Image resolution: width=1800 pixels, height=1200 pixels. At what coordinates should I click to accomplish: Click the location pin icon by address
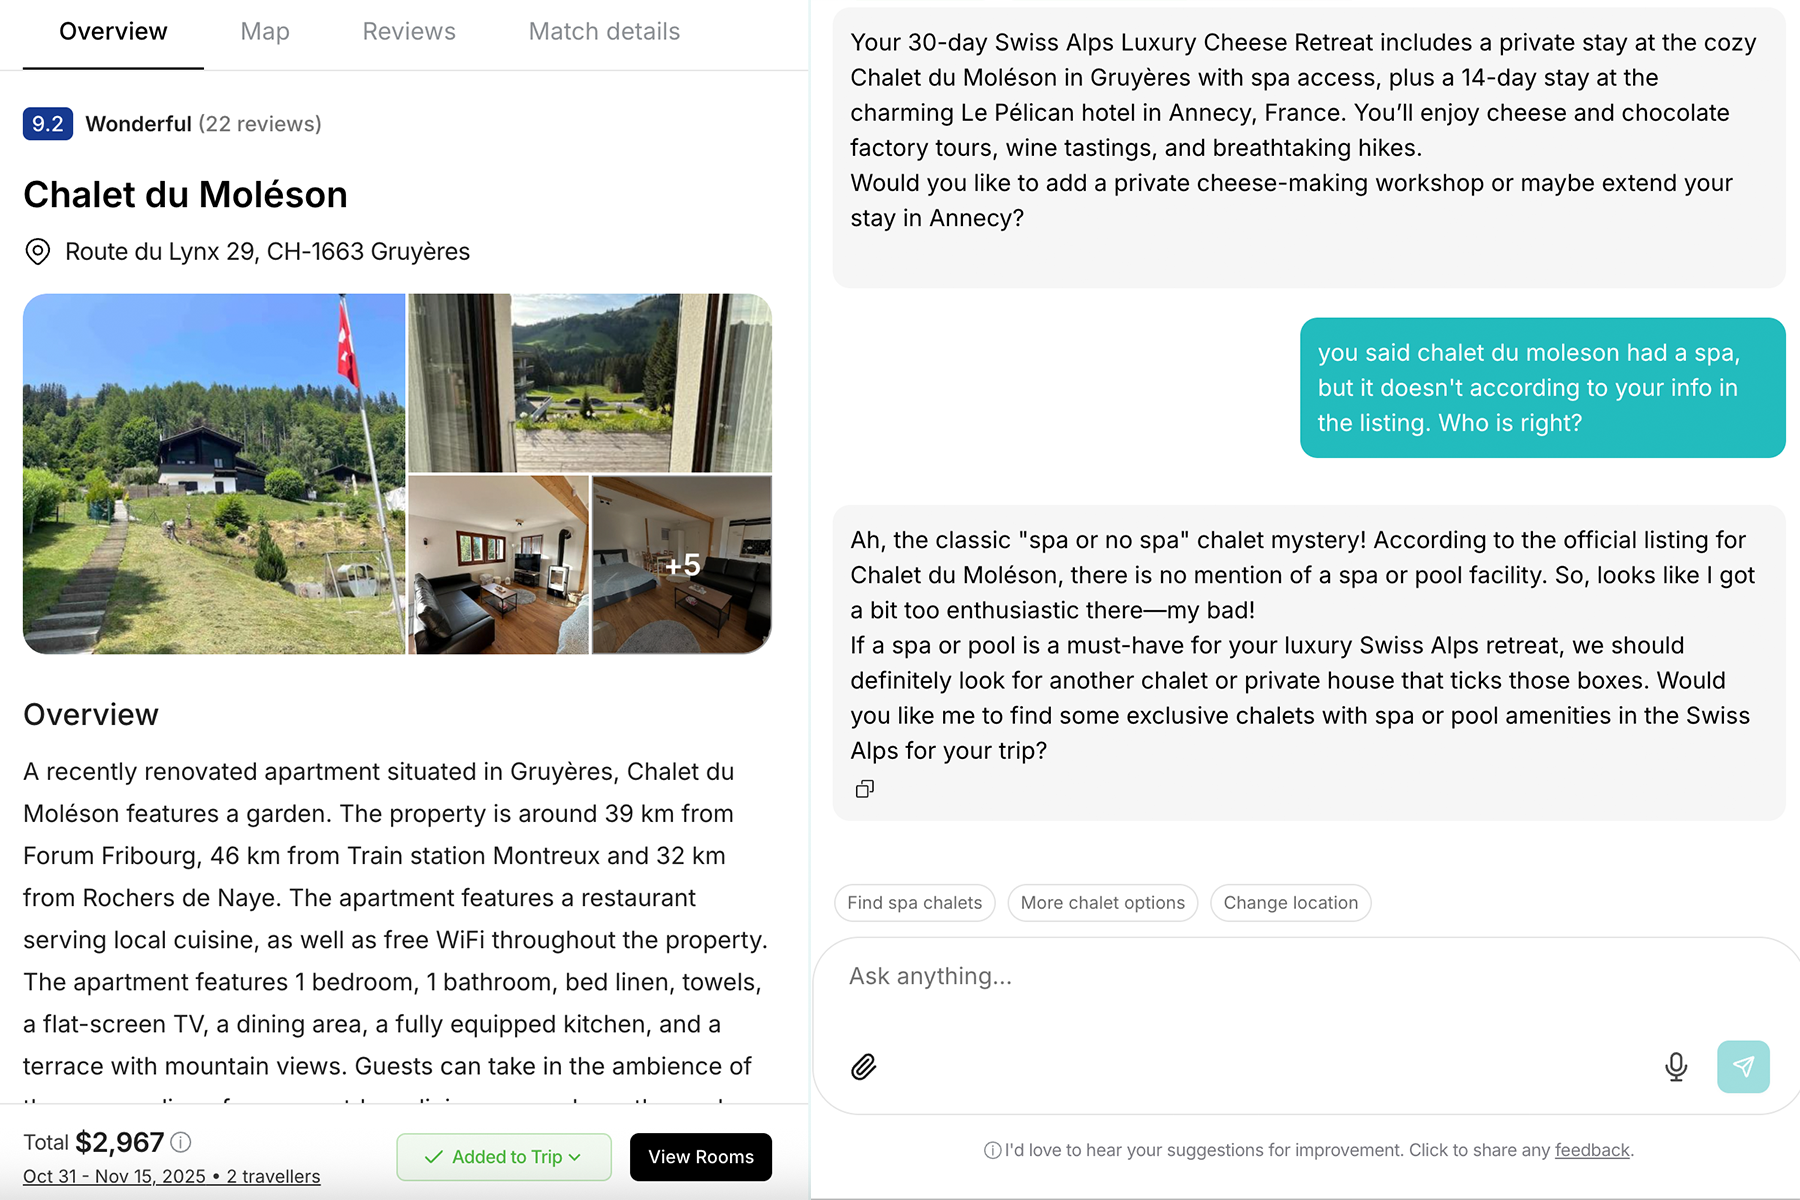37,251
